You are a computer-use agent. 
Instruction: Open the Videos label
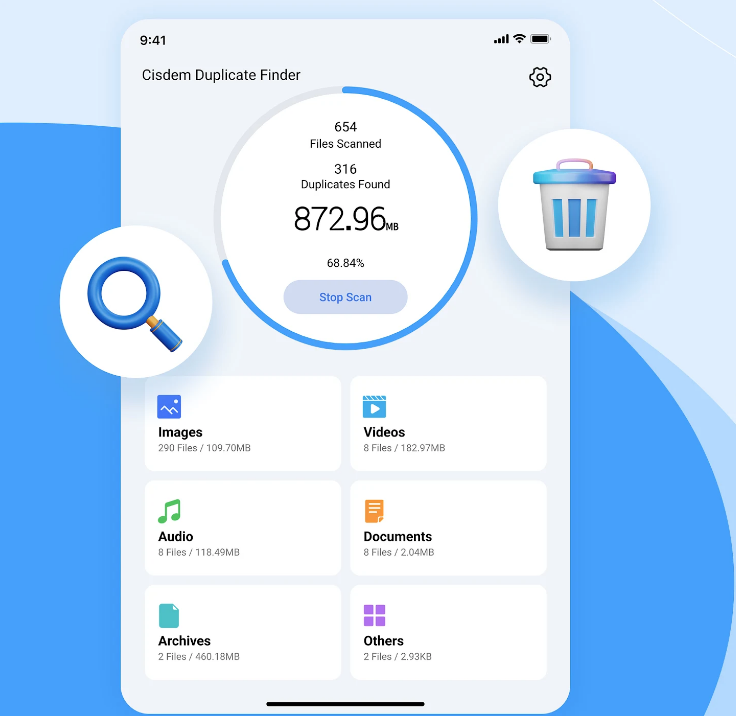coord(384,432)
